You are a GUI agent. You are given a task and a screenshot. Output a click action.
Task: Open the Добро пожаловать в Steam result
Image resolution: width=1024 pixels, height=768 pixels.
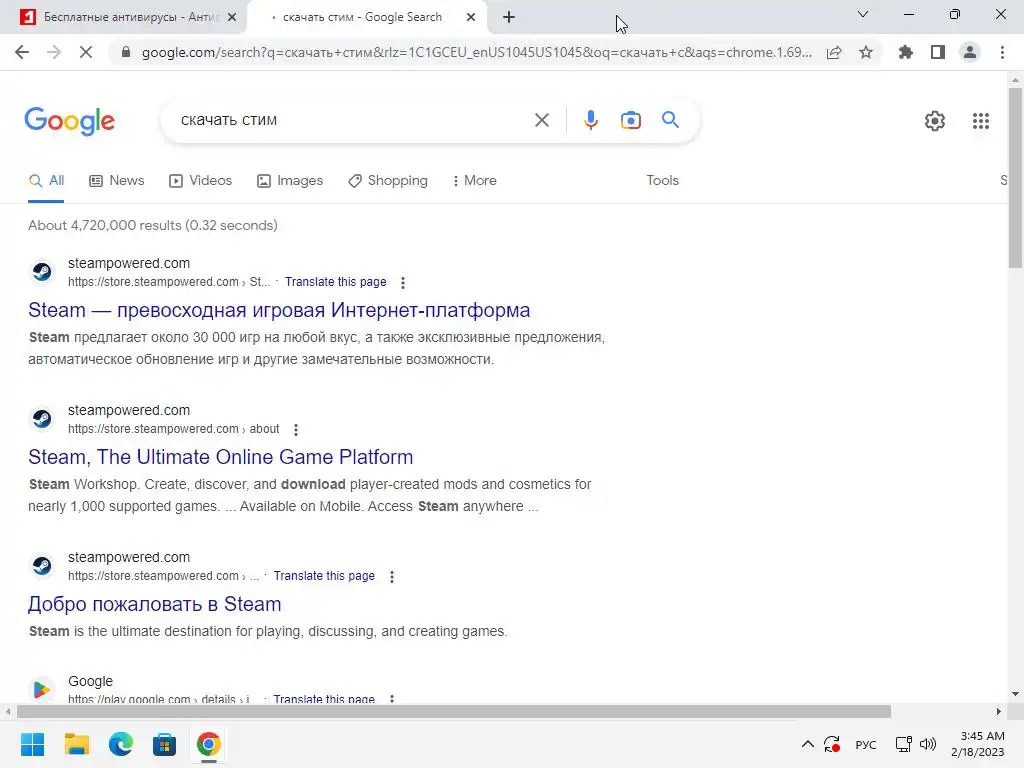point(155,604)
